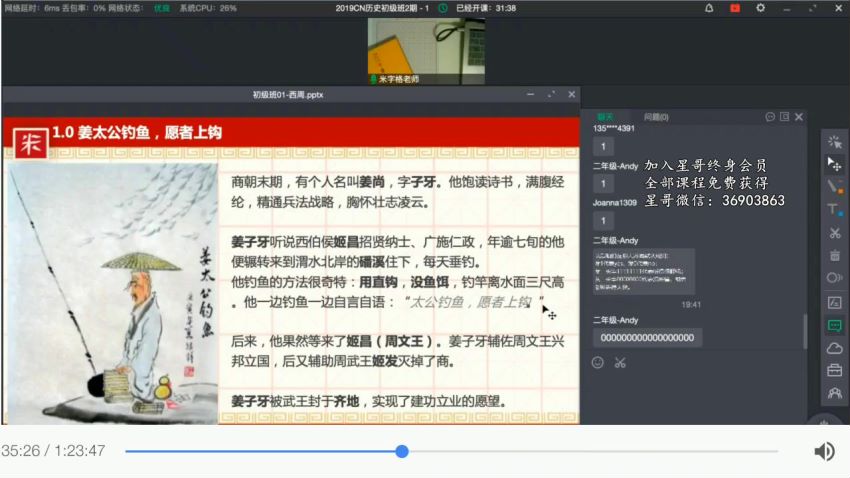Click the image message from 二年级-Andy
The height and width of the screenshot is (478, 850).
(644, 271)
